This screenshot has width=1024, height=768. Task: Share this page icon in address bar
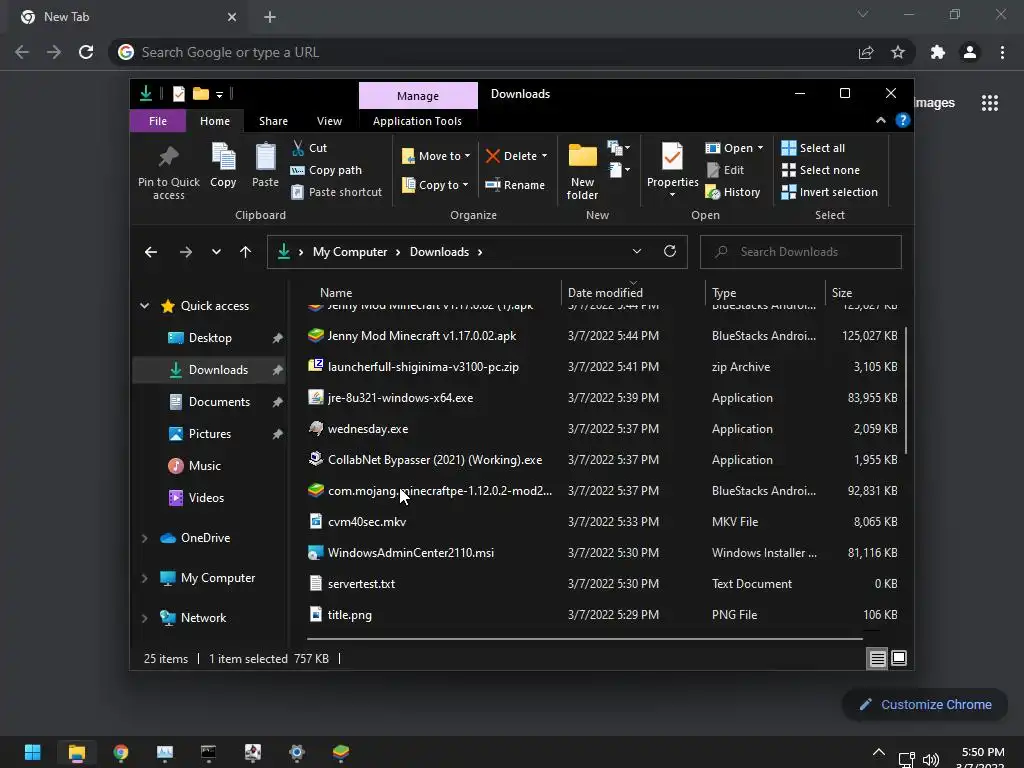coord(866,52)
